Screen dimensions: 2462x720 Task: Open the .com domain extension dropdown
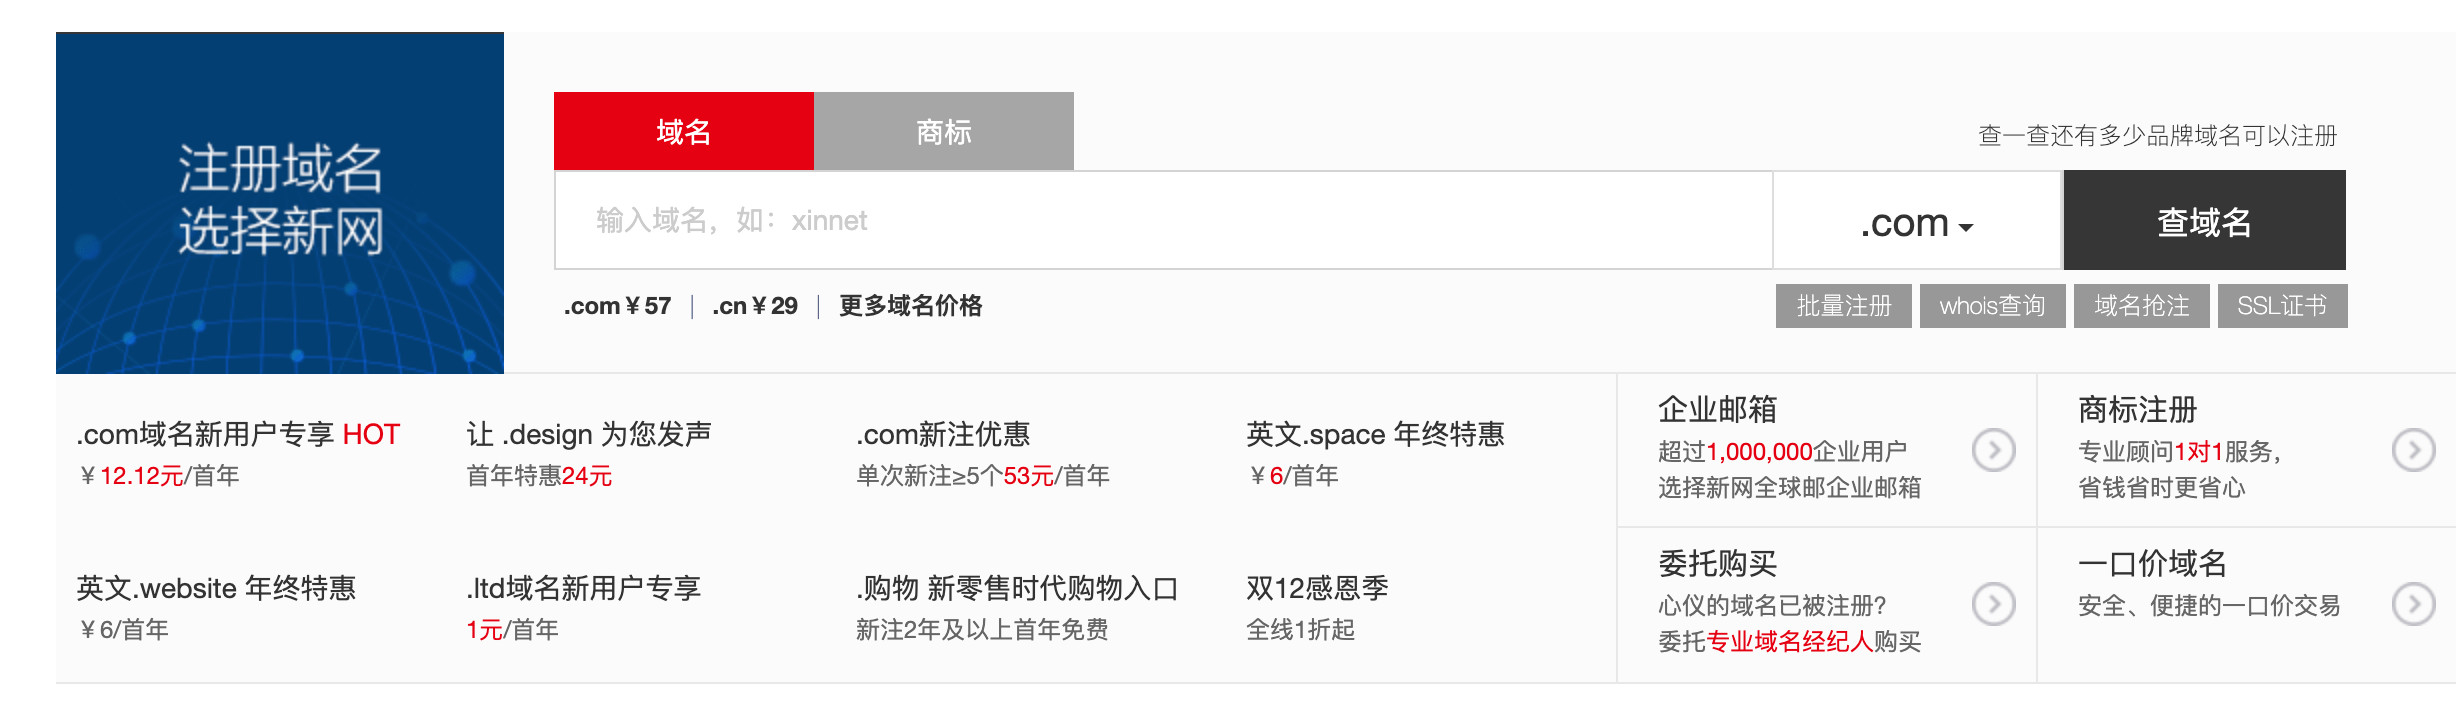1915,221
